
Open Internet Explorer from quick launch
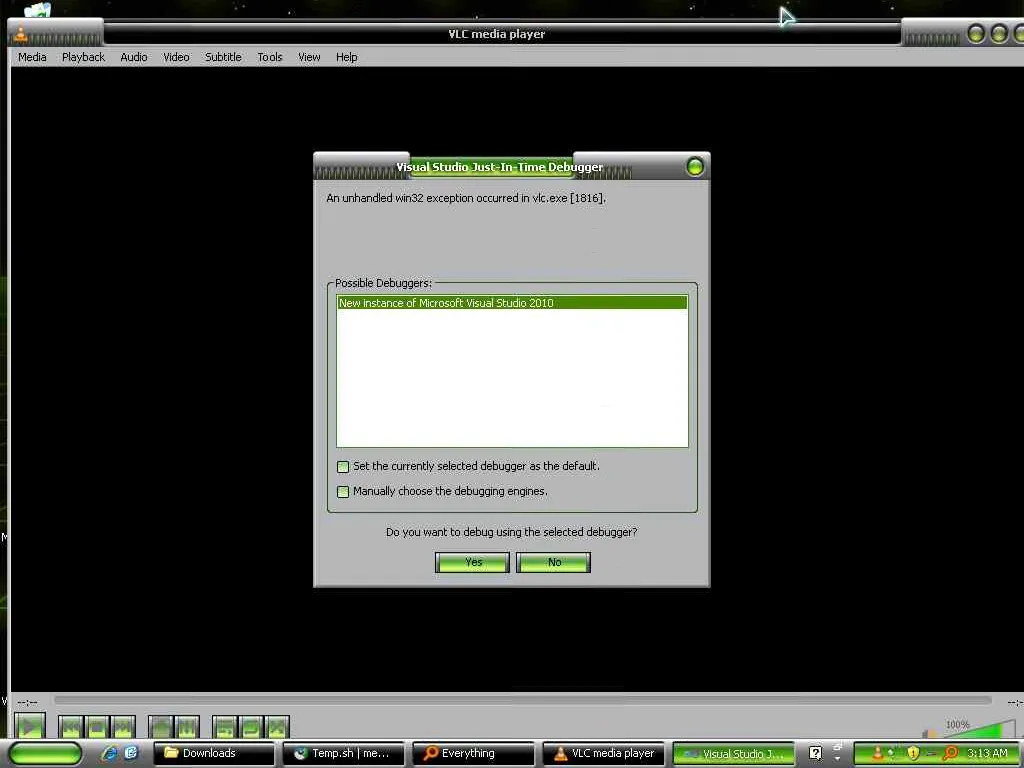coord(110,753)
